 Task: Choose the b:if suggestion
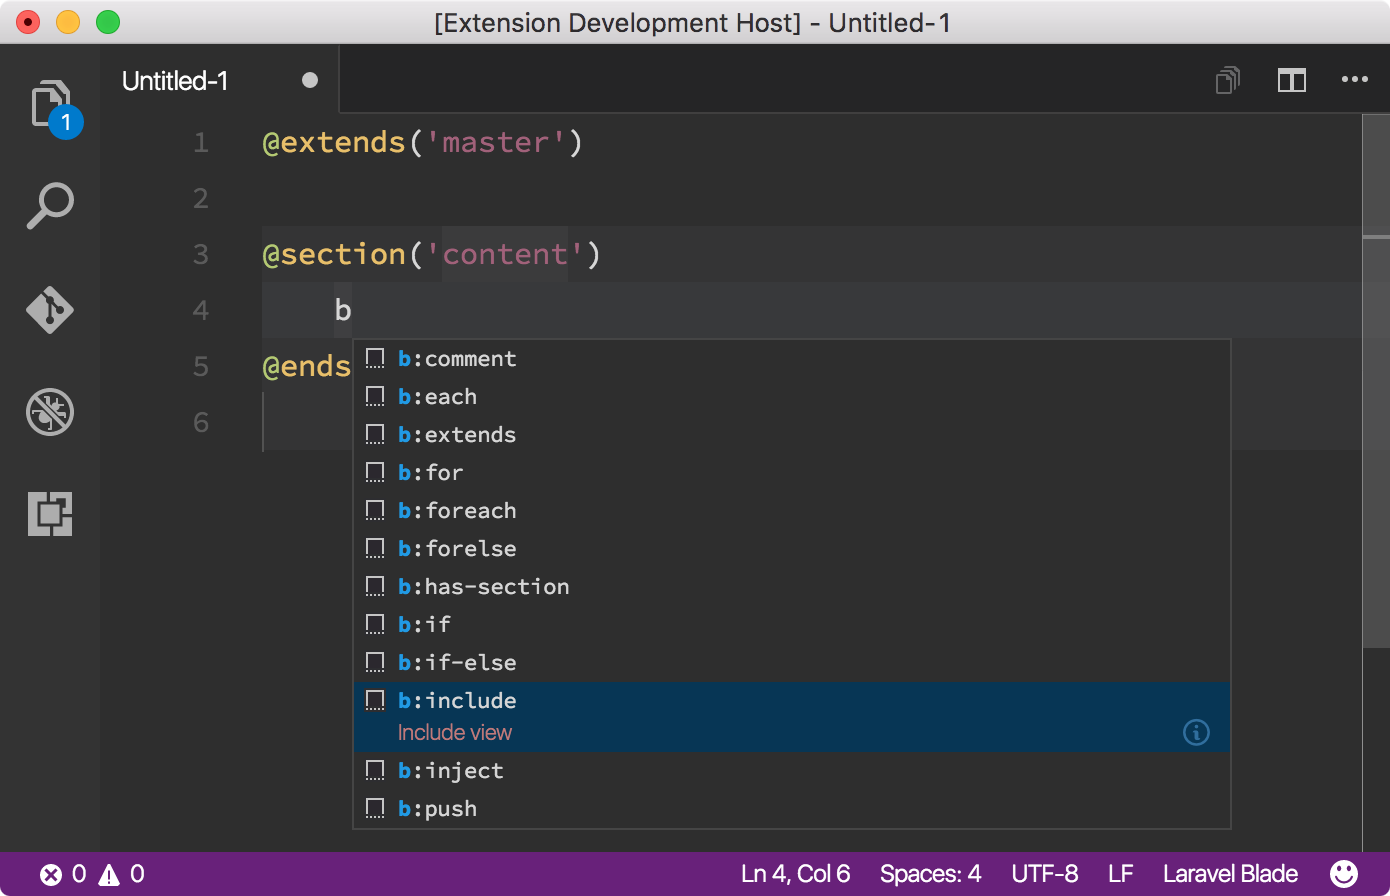pyautogui.click(x=792, y=625)
